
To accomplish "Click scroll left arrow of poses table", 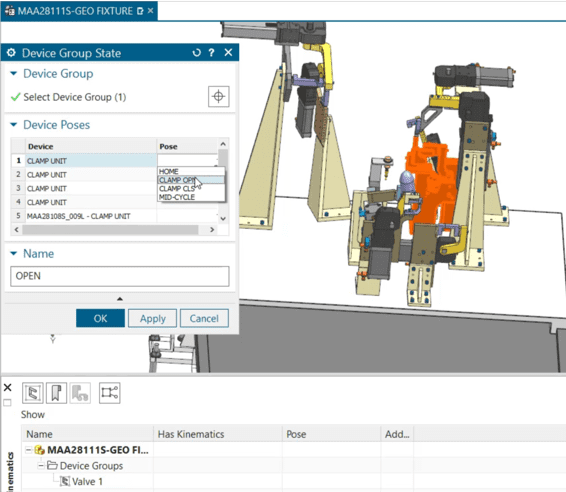I will tap(16, 230).
